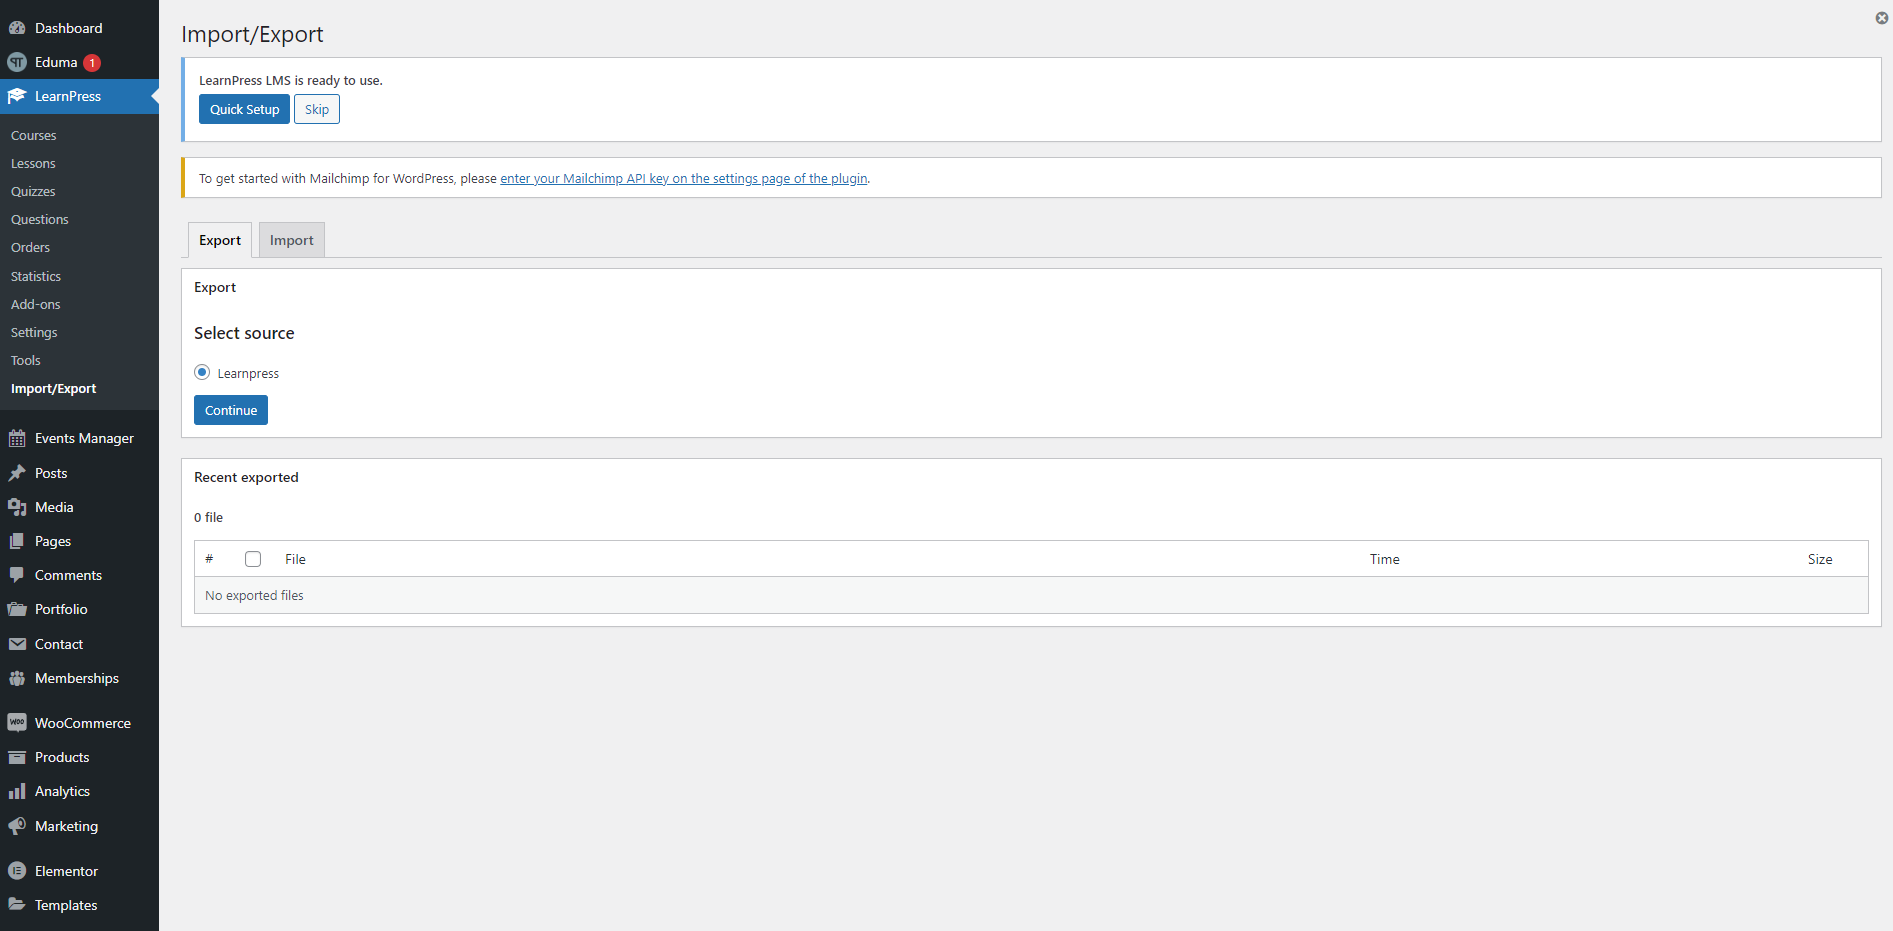Open Quizzes in LearnPress submenu
1893x931 pixels.
(33, 191)
